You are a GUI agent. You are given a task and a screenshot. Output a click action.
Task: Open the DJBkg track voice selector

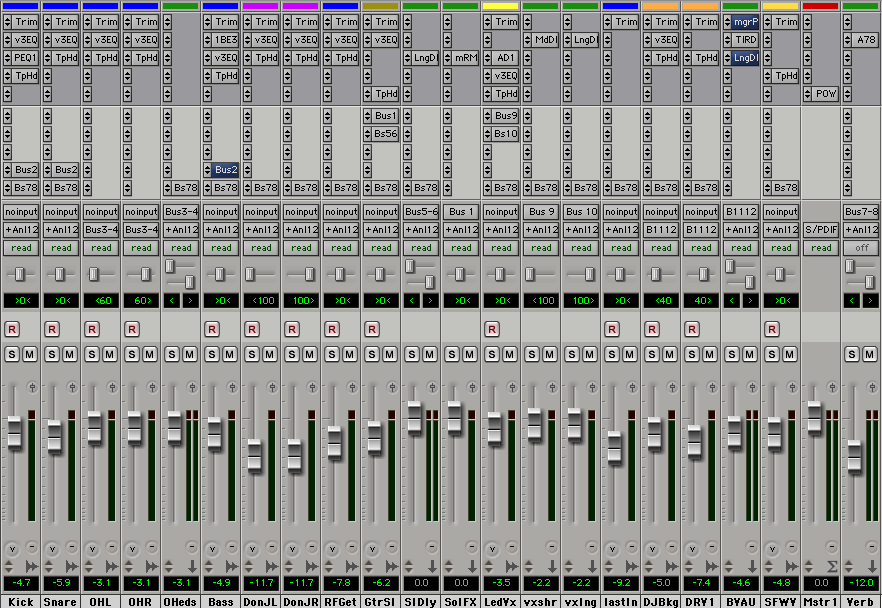652,548
